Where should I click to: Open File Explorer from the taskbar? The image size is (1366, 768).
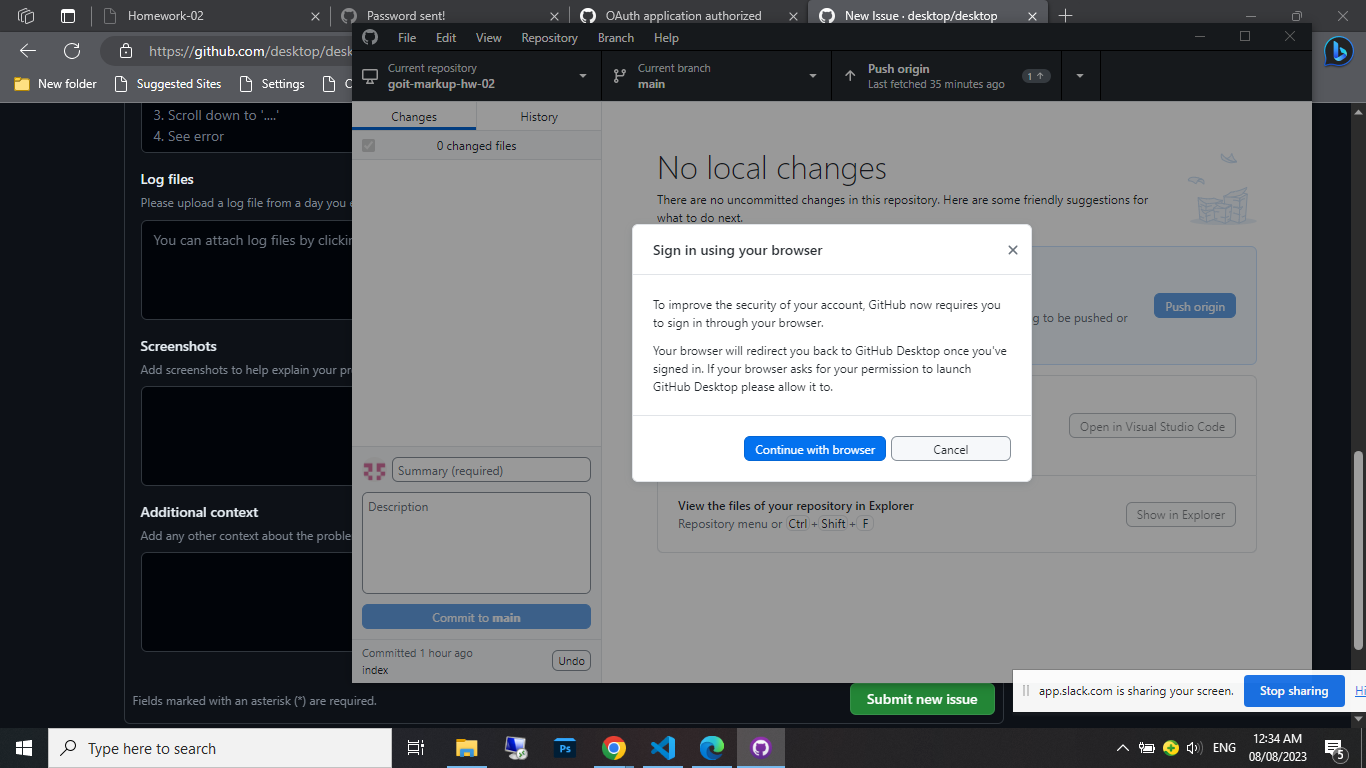click(x=466, y=747)
